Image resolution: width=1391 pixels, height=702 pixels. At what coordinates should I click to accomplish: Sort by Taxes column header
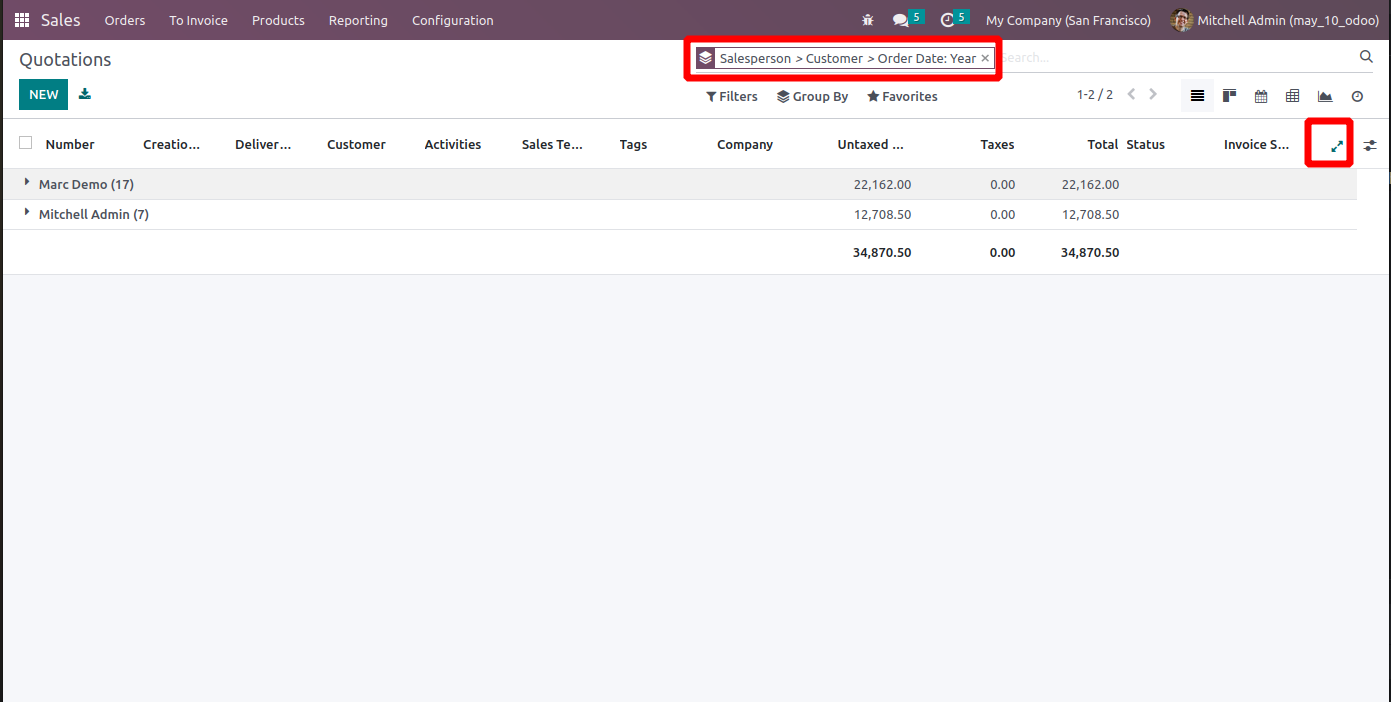(x=997, y=144)
